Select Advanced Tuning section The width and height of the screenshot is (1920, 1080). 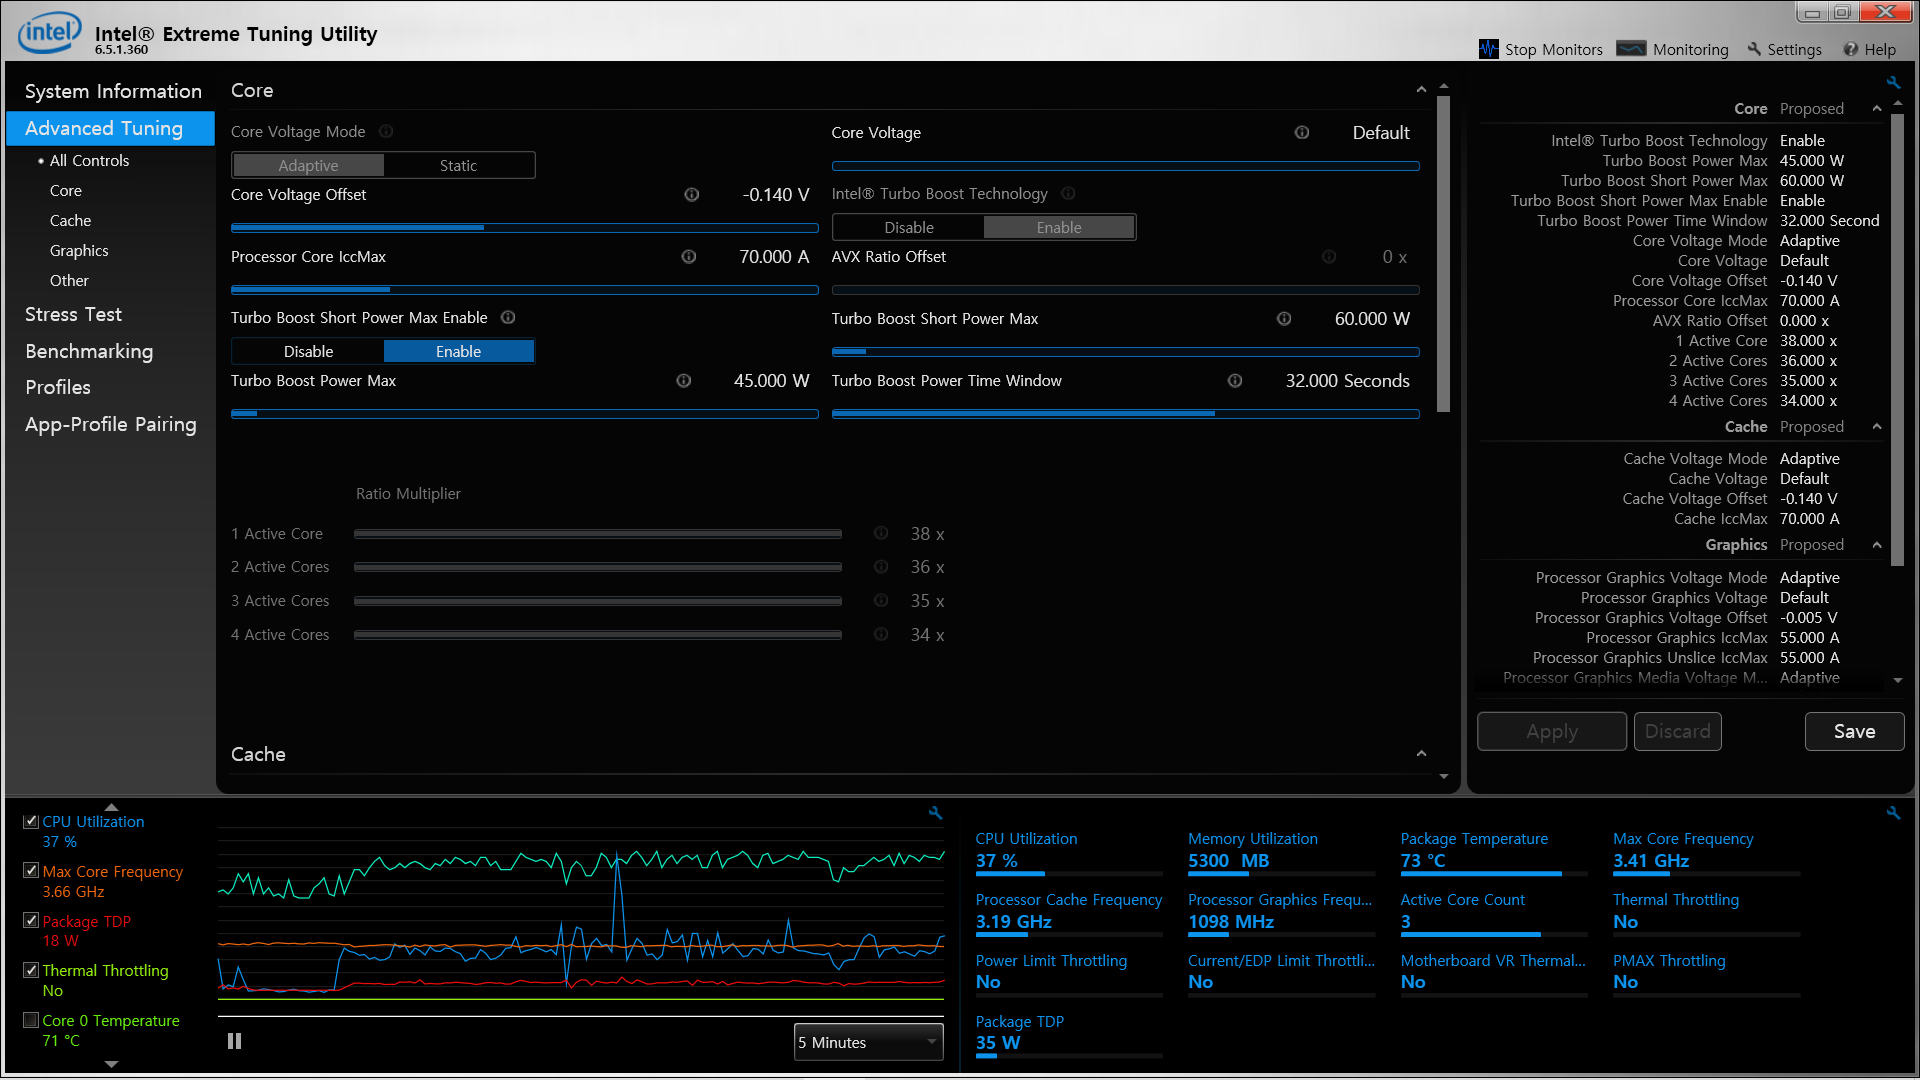[x=110, y=128]
